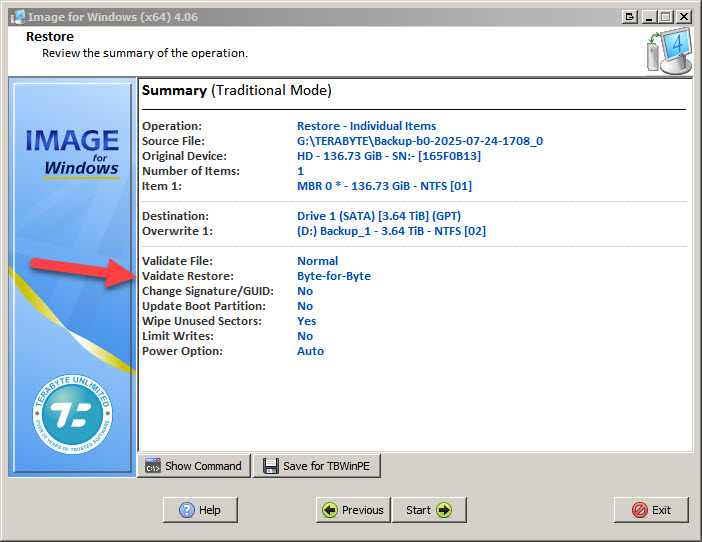Image resolution: width=702 pixels, height=542 pixels.
Task: Click the 'Source File:' label
Action: point(173,141)
